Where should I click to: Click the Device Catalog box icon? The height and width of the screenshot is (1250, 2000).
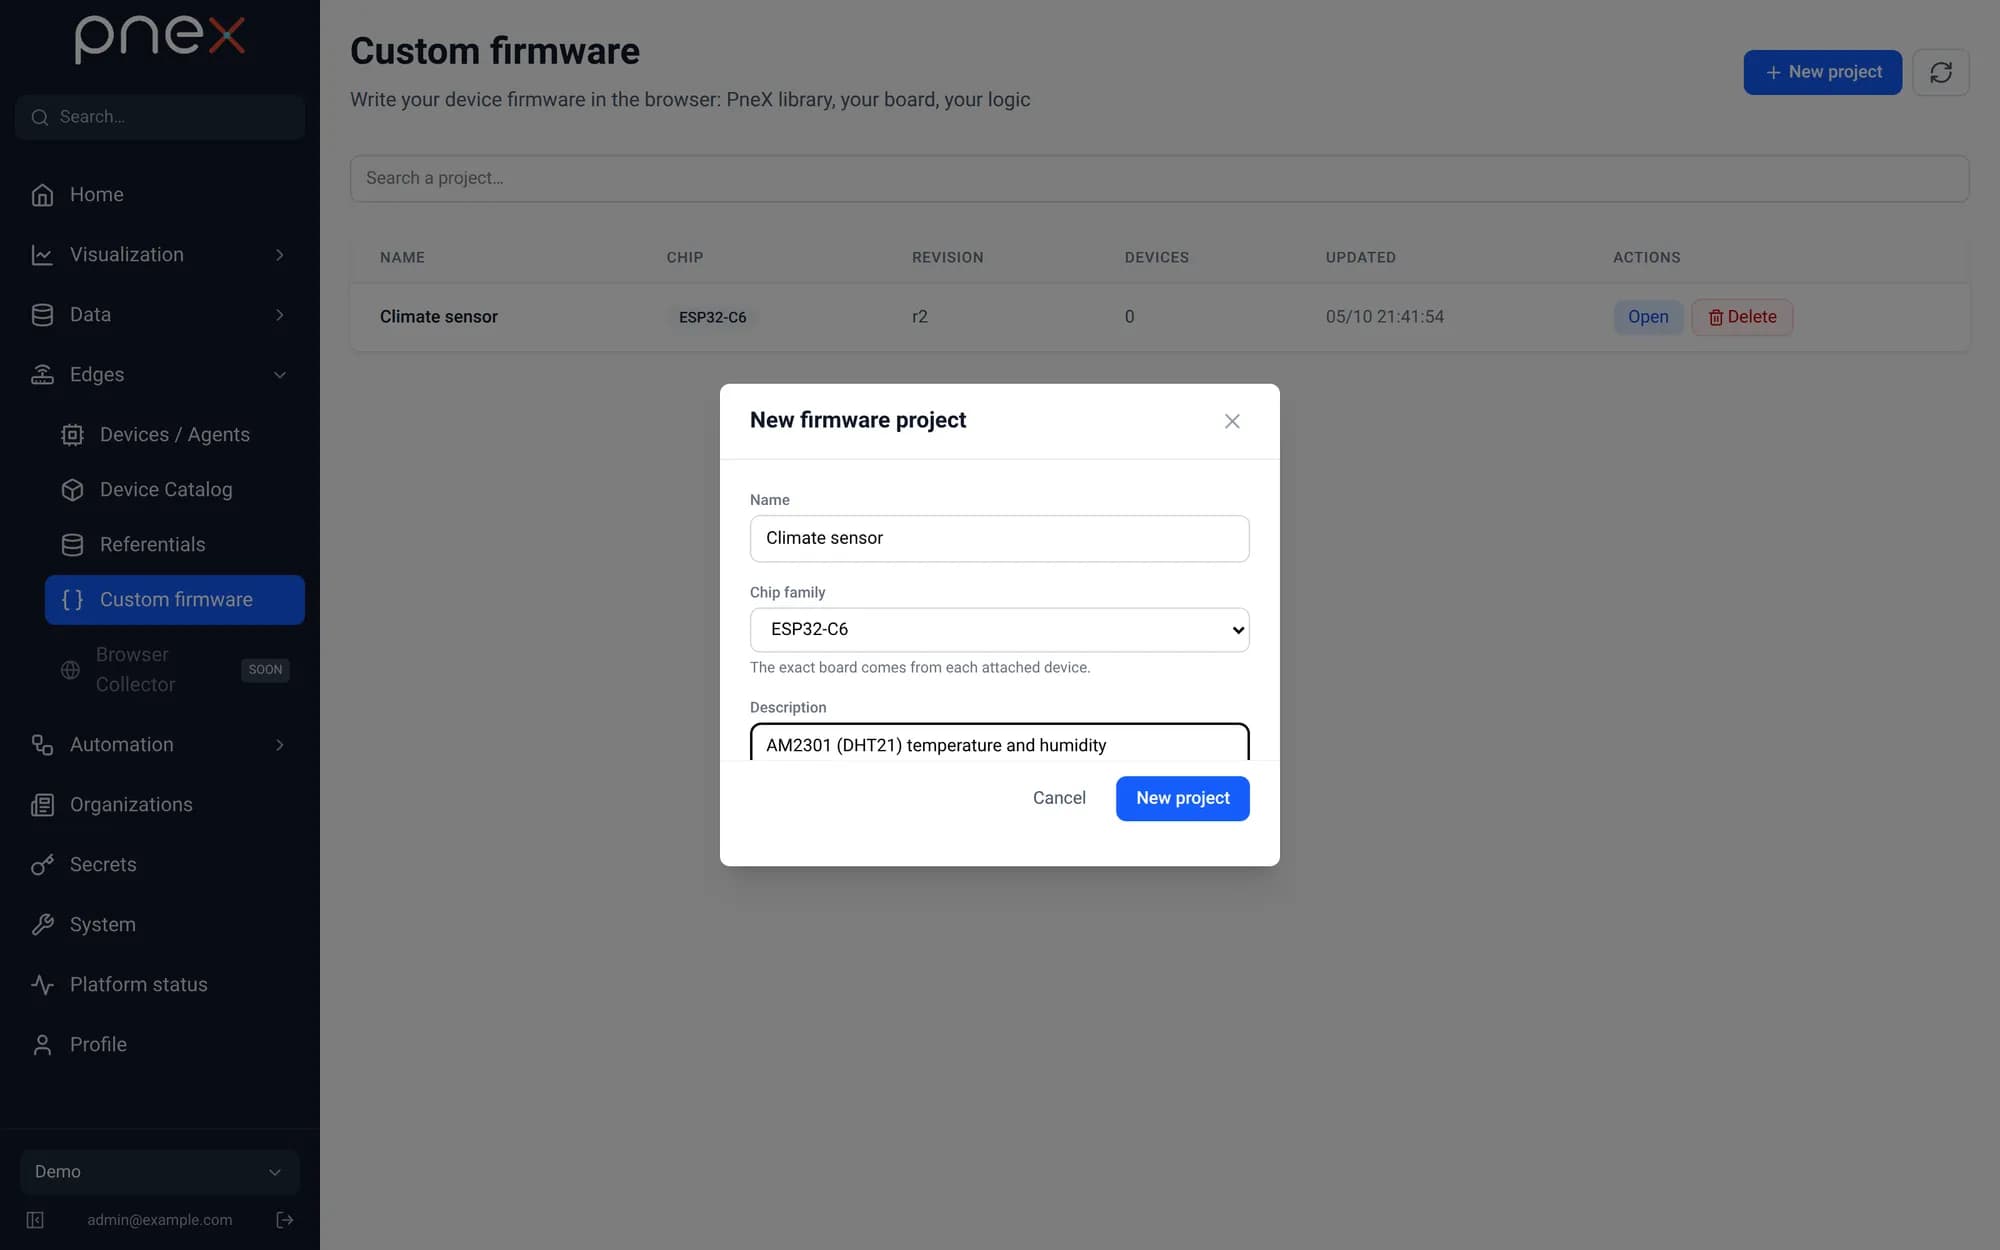pyautogui.click(x=72, y=490)
